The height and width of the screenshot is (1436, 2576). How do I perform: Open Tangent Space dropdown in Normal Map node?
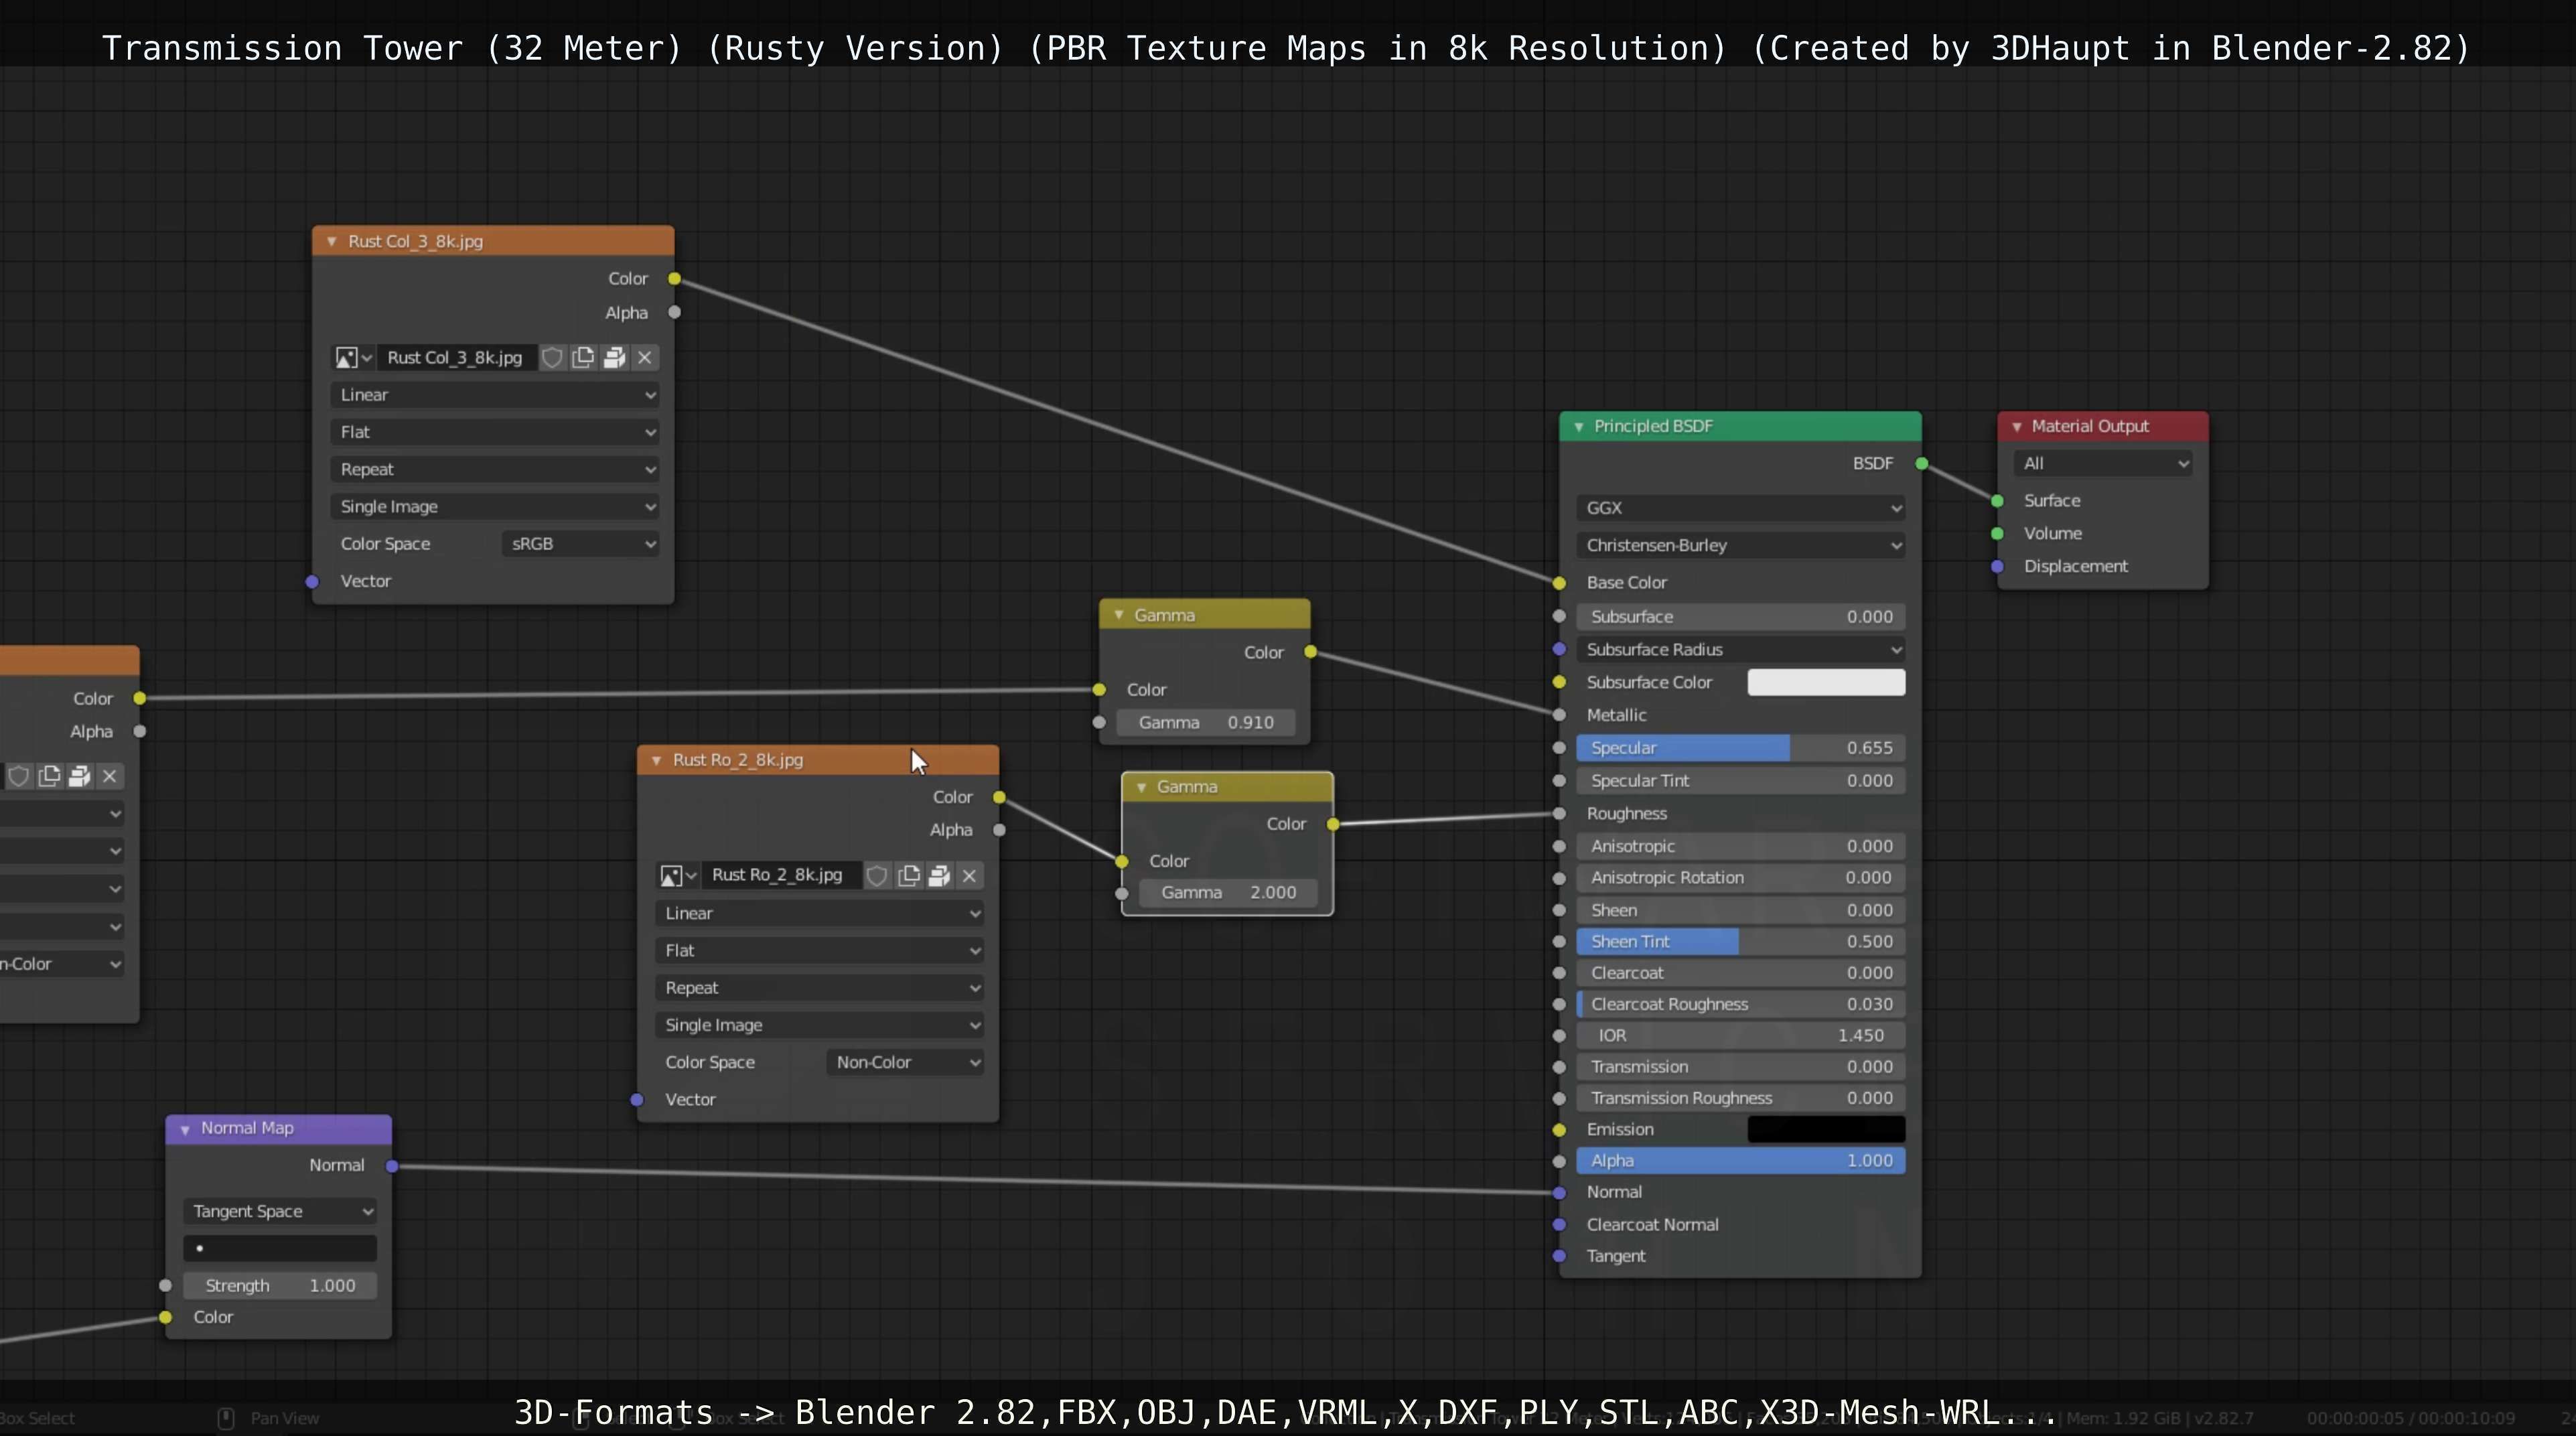pos(281,1211)
